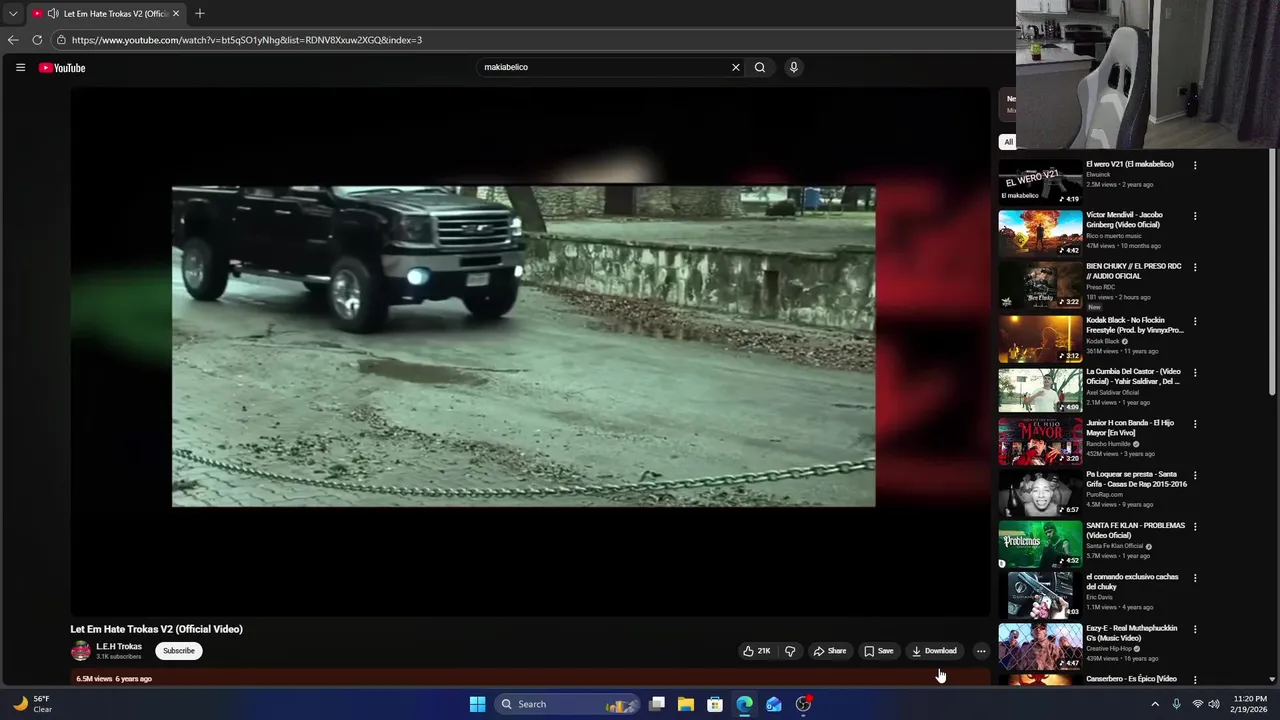Open more actions ellipsis under the video
Screen dimensions: 1280x720
coord(981,651)
